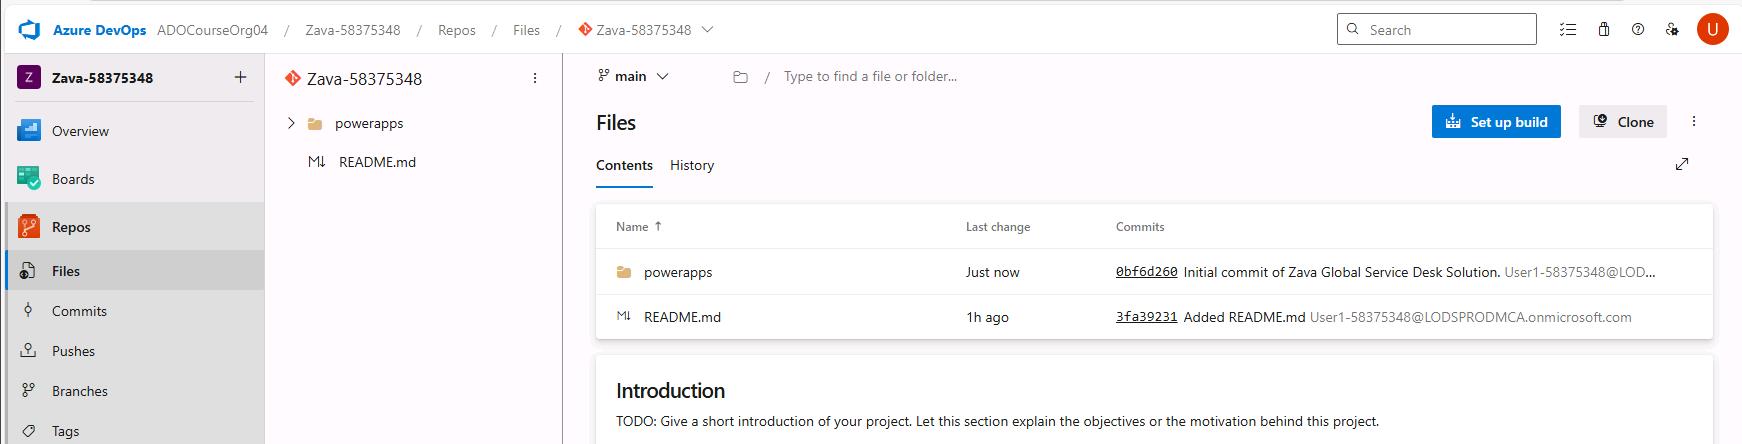Open repository more options in tree pane
Viewport: 1742px width, 444px height.
click(535, 78)
